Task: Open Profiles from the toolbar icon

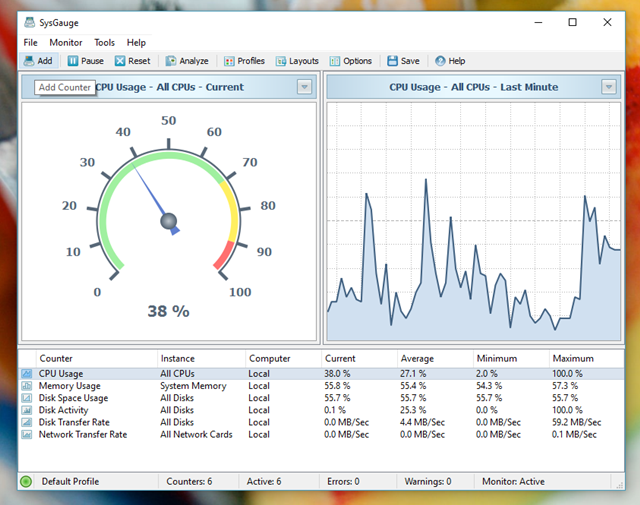Action: coord(229,61)
